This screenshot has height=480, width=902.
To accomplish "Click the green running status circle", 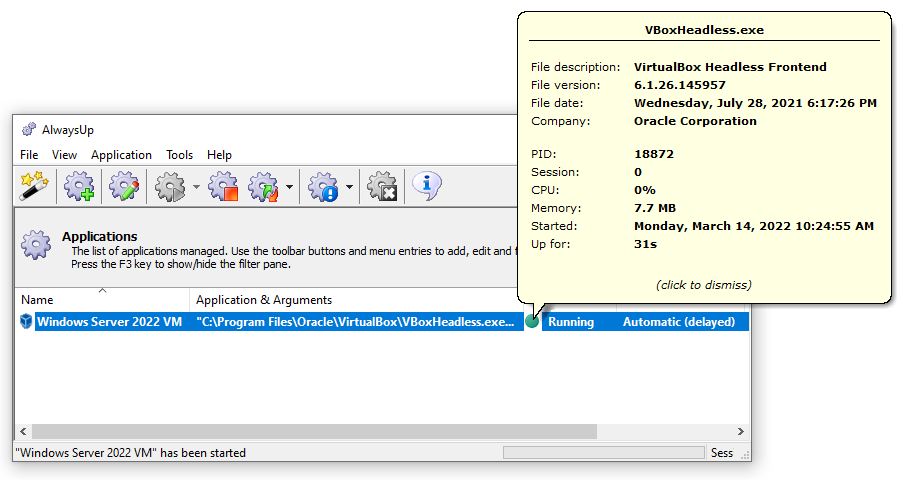I will click(x=532, y=322).
